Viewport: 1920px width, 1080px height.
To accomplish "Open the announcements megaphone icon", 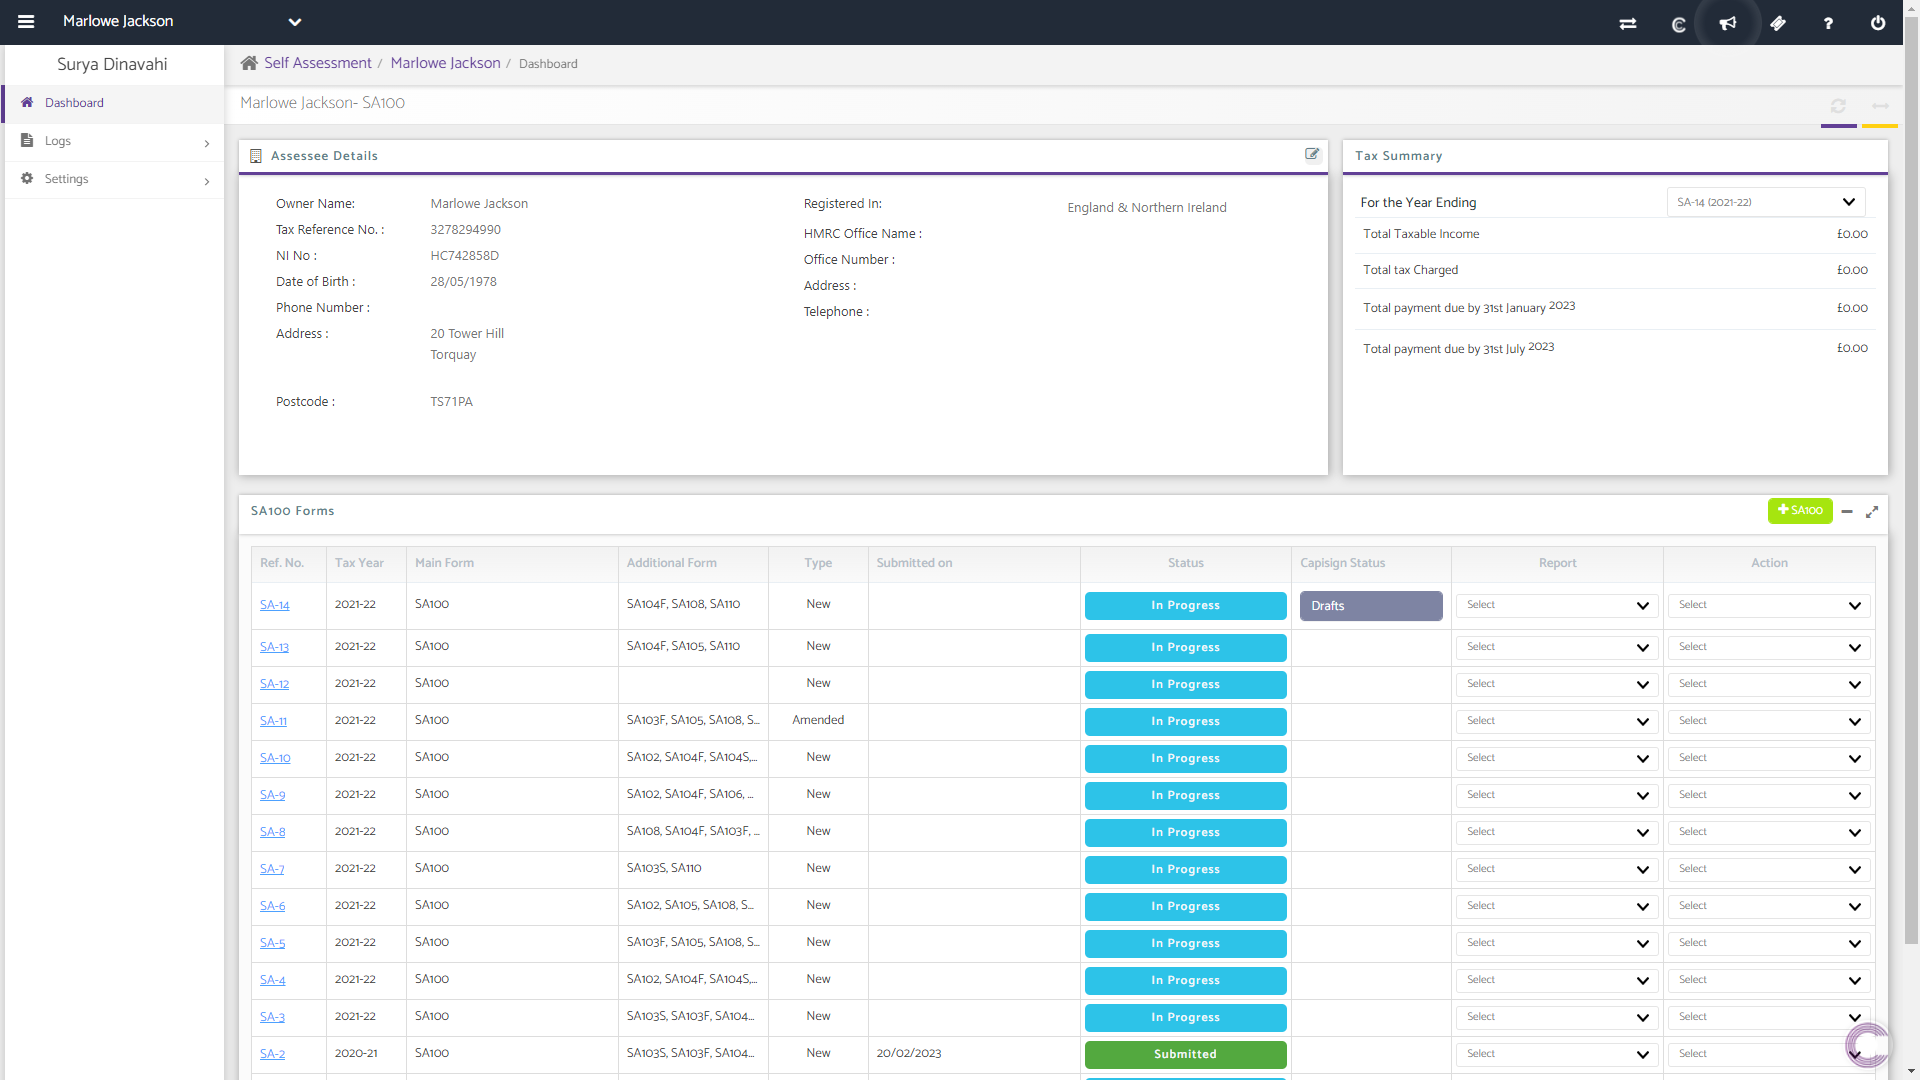I will (1728, 23).
